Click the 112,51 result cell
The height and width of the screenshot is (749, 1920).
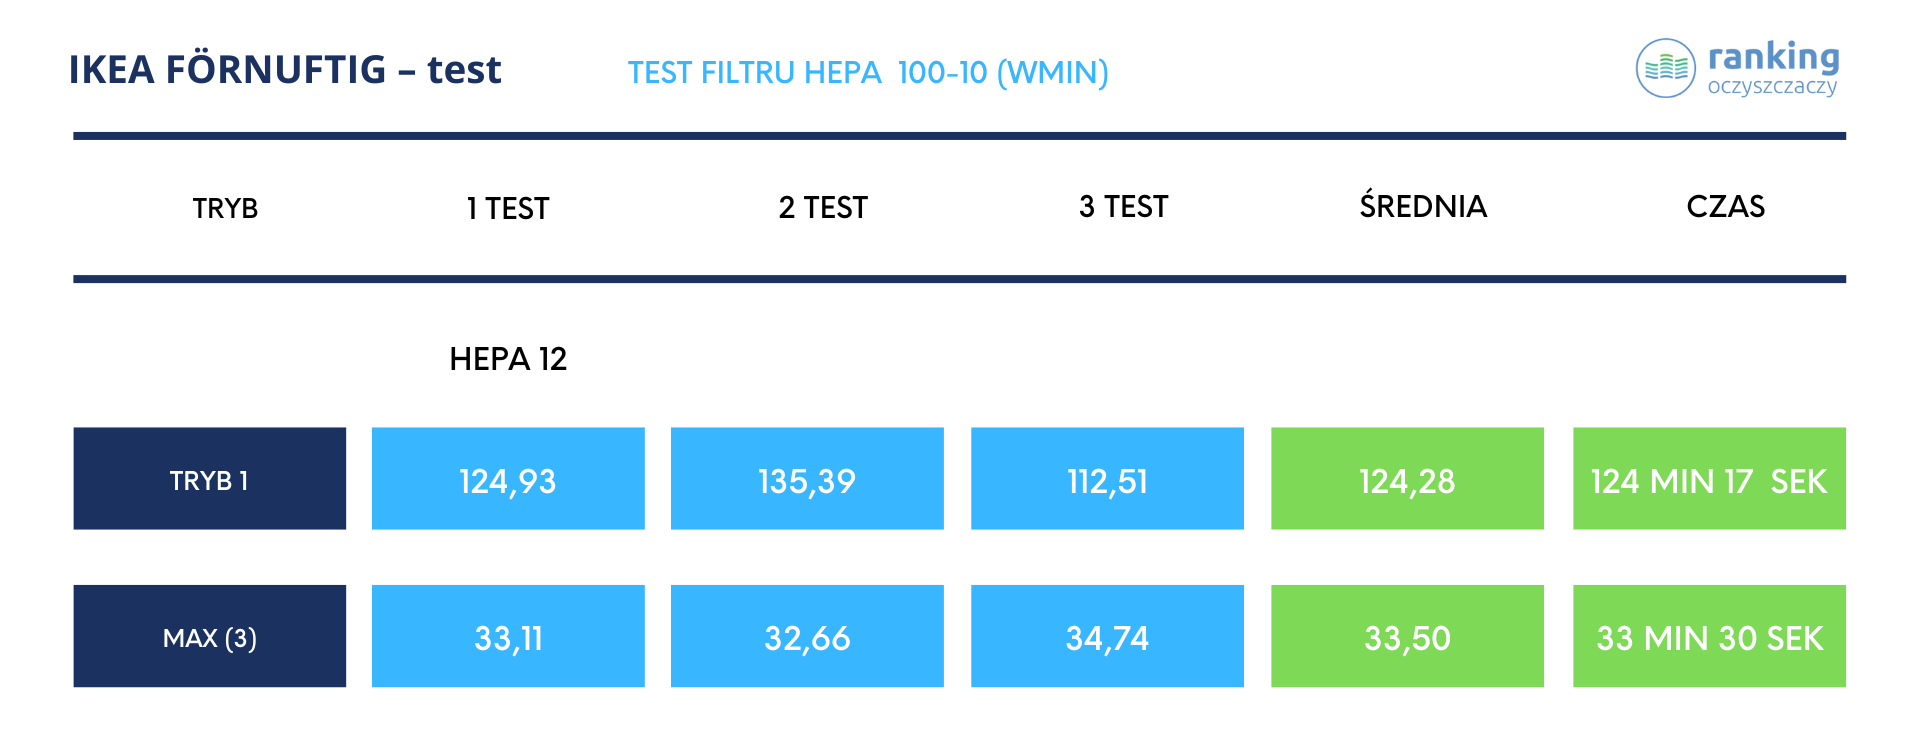(x=1107, y=479)
